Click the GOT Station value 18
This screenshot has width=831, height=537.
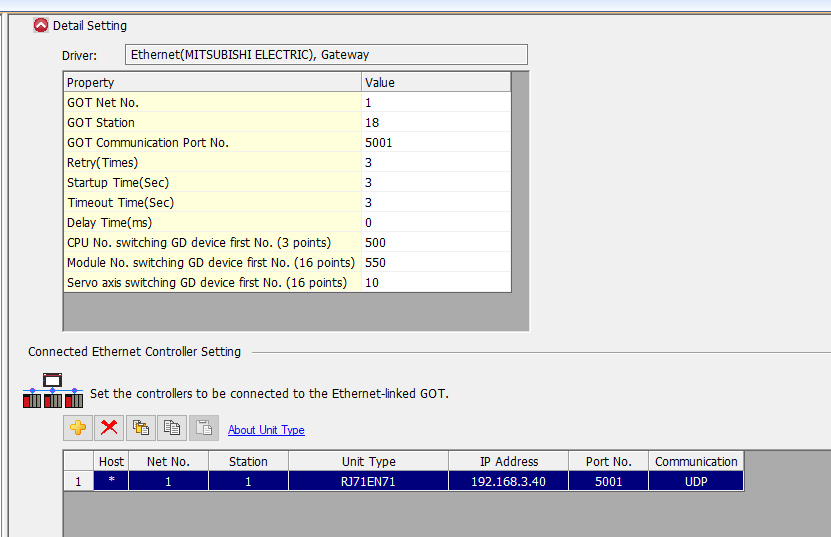(x=435, y=122)
